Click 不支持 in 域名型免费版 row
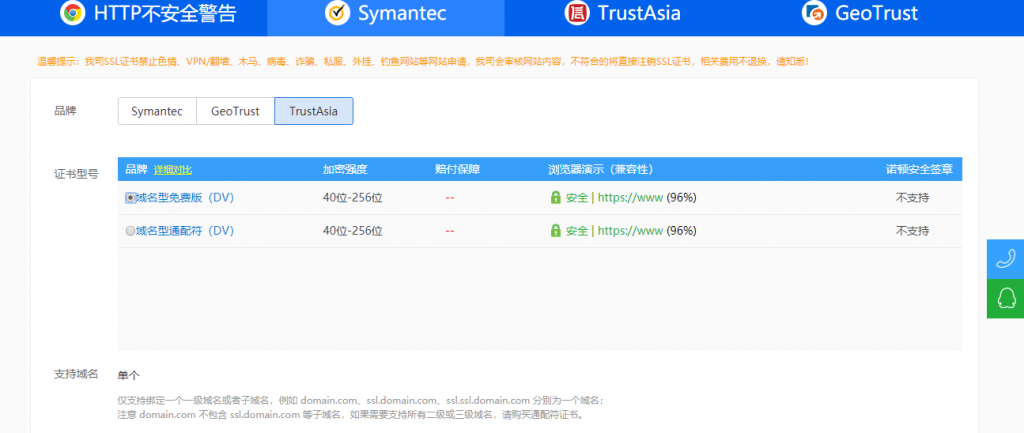Screen dimensions: 1024x433 click(x=912, y=197)
